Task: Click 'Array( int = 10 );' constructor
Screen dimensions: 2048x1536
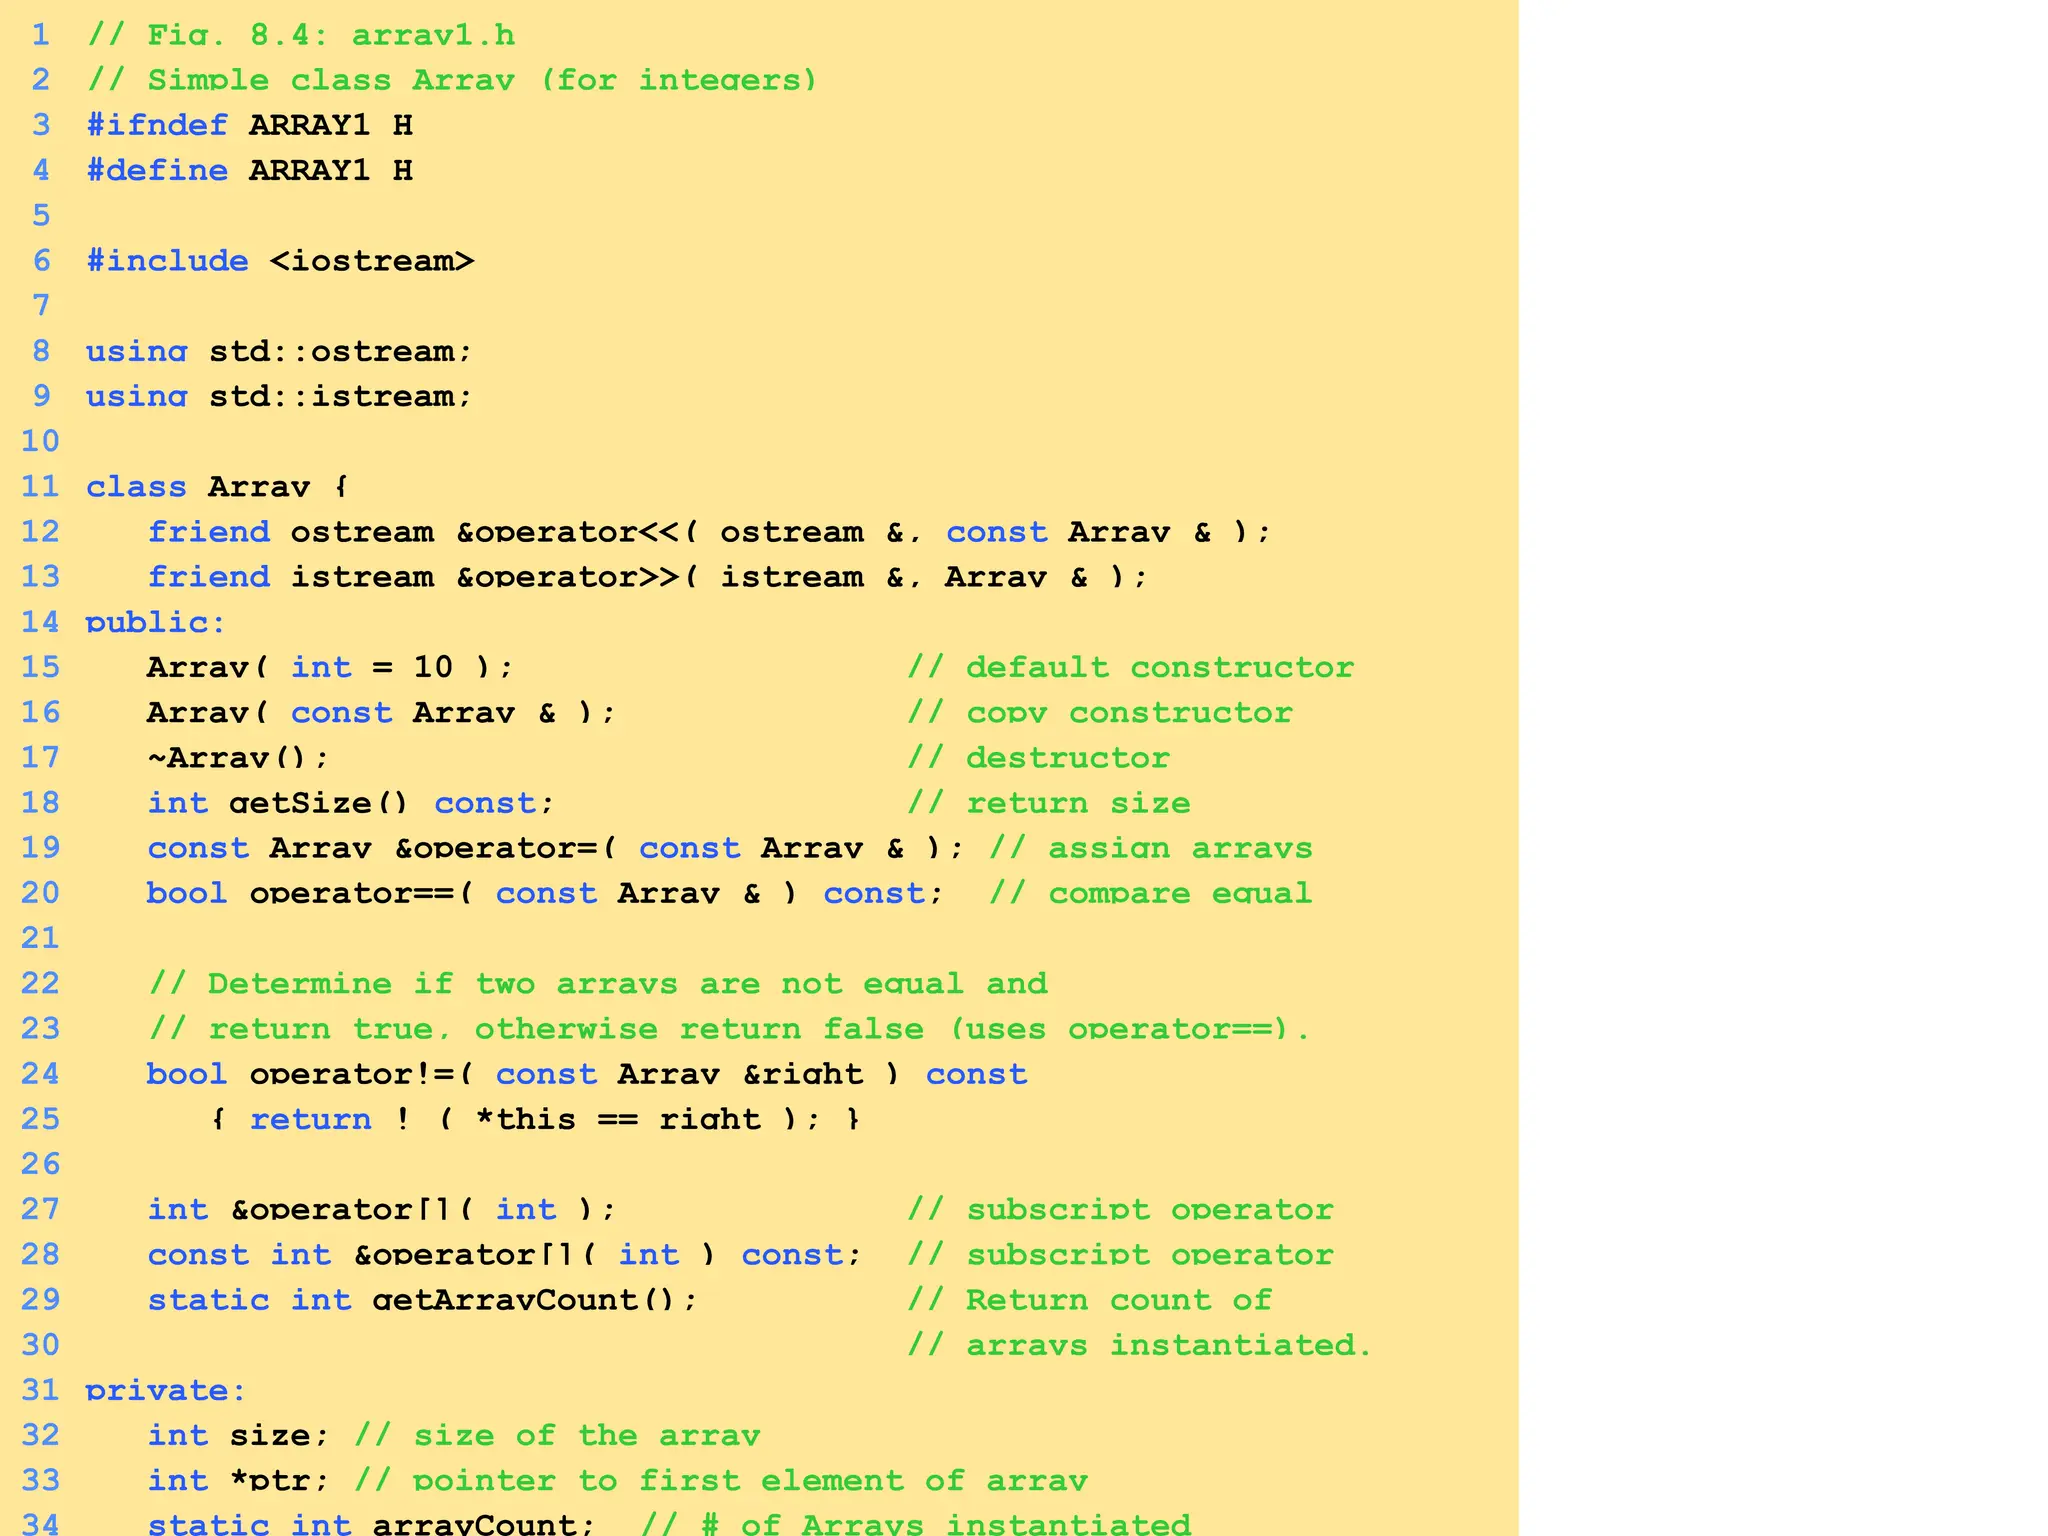Action: pyautogui.click(x=330, y=667)
